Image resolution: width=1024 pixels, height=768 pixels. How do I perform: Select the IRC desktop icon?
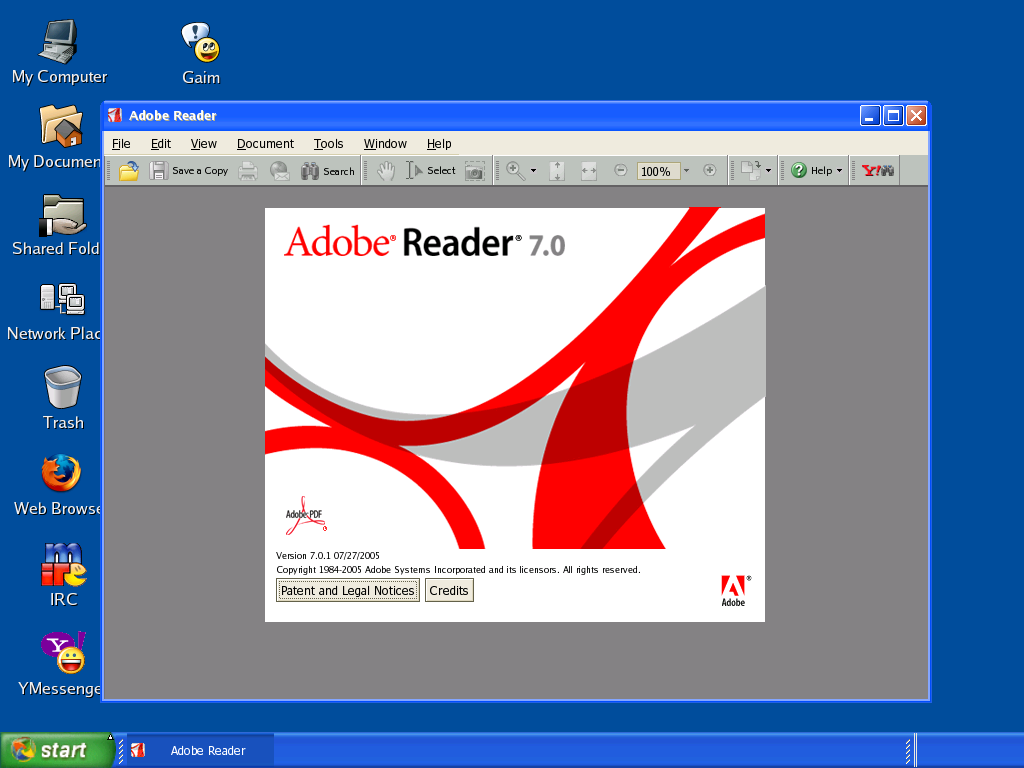tap(63, 574)
